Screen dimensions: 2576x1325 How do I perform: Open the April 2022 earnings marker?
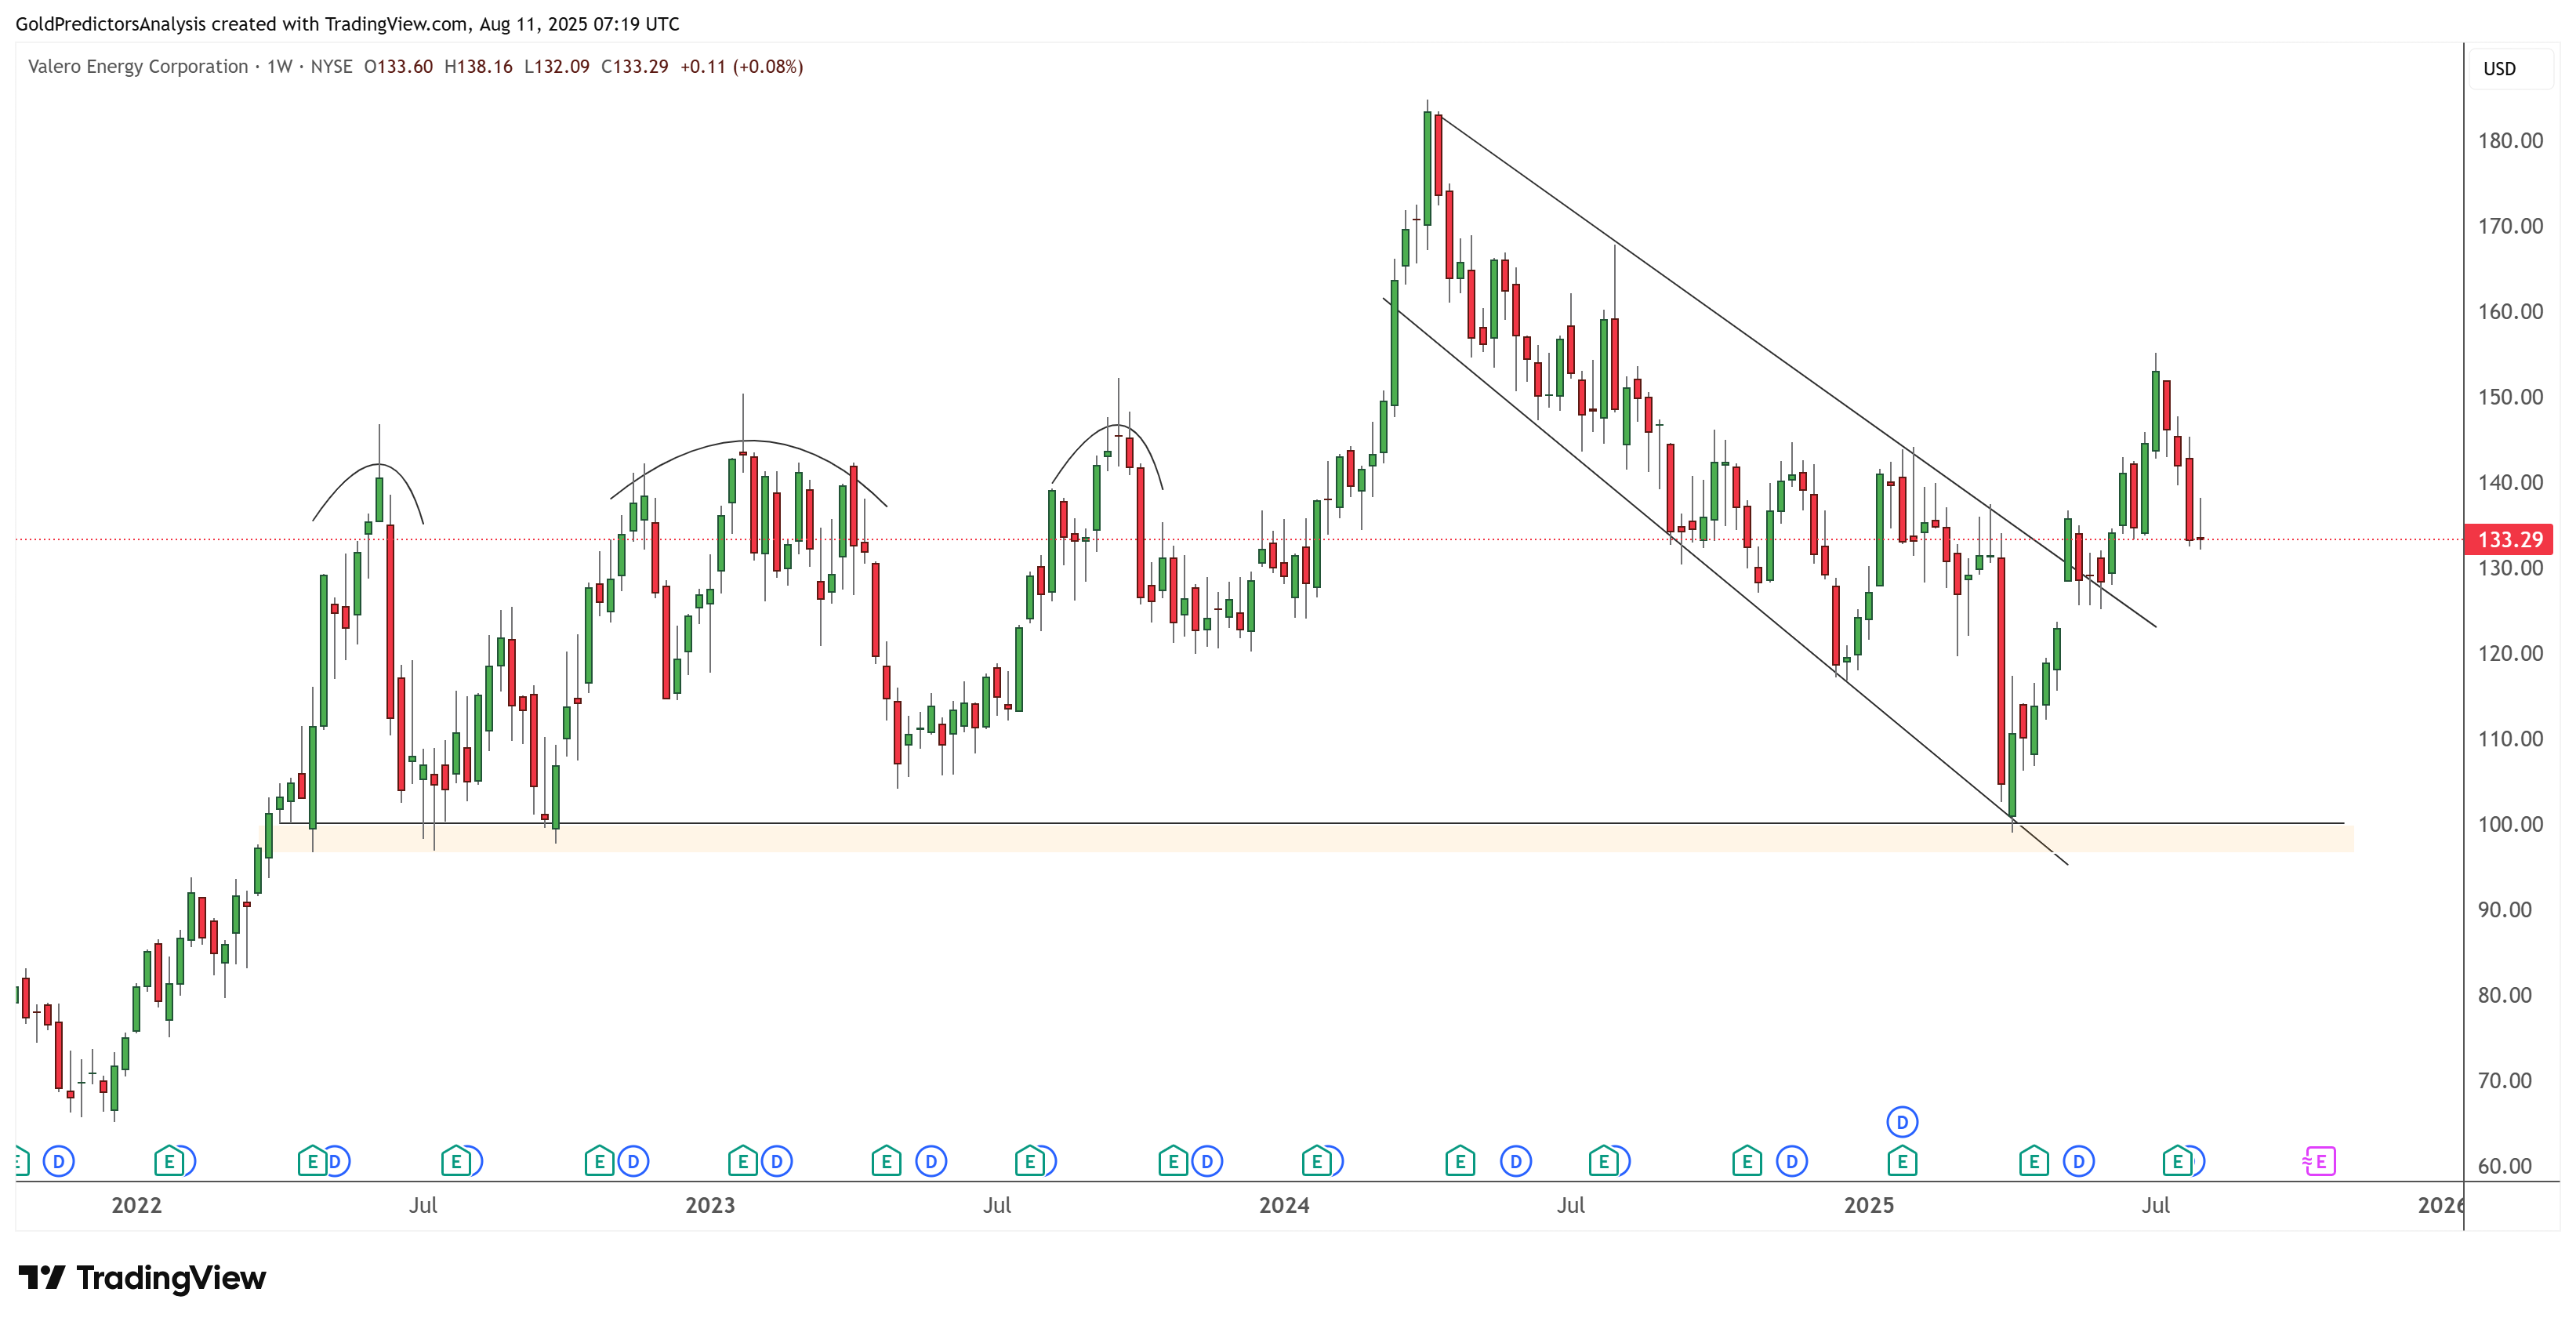pyautogui.click(x=312, y=1161)
